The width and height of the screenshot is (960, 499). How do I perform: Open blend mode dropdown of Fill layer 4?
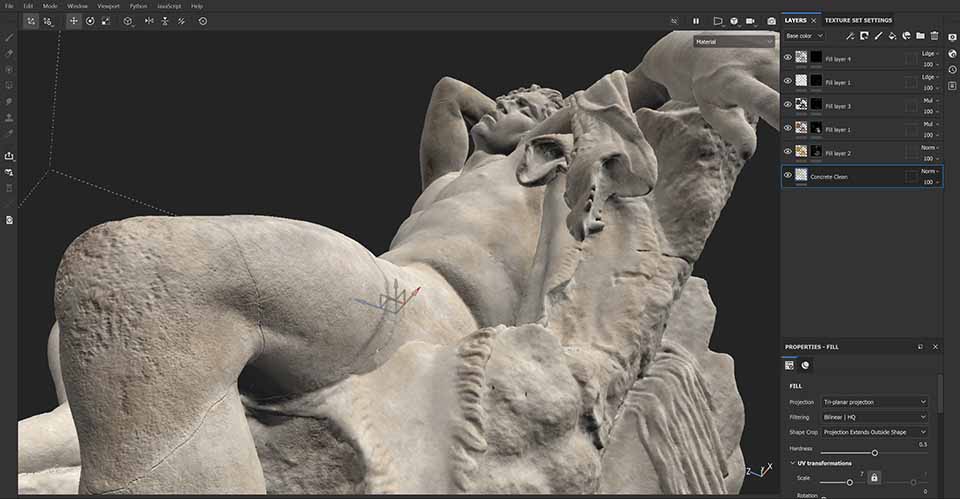point(931,54)
